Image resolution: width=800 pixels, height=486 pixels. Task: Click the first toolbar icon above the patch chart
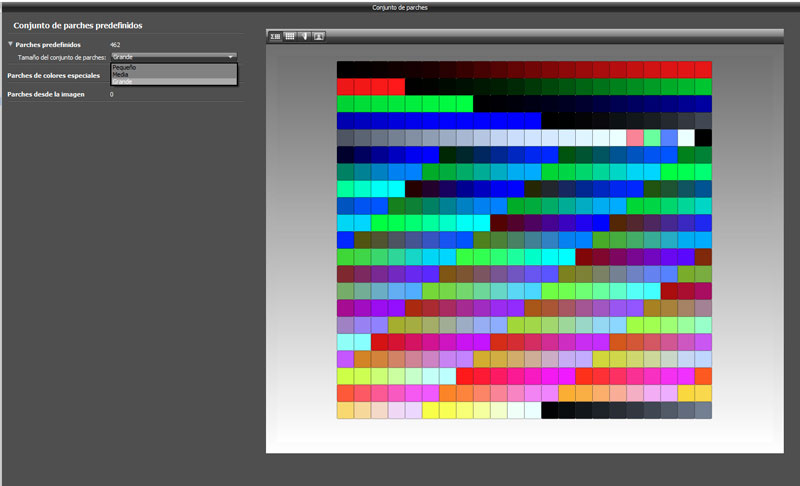275,35
